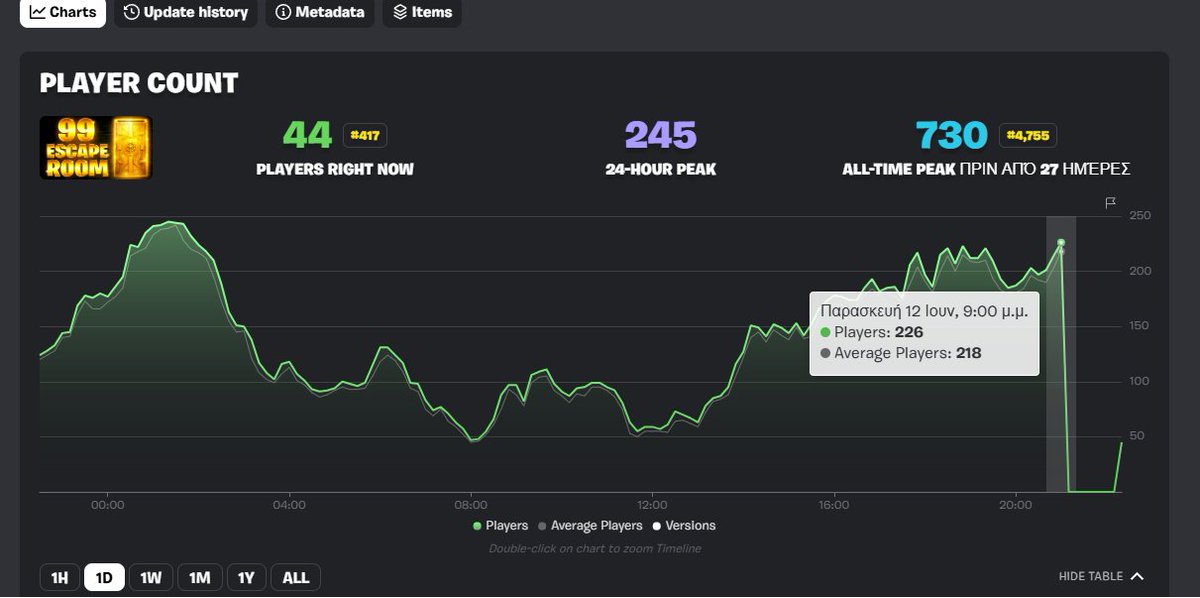
Task: Select the 1Y time range
Action: click(x=246, y=578)
